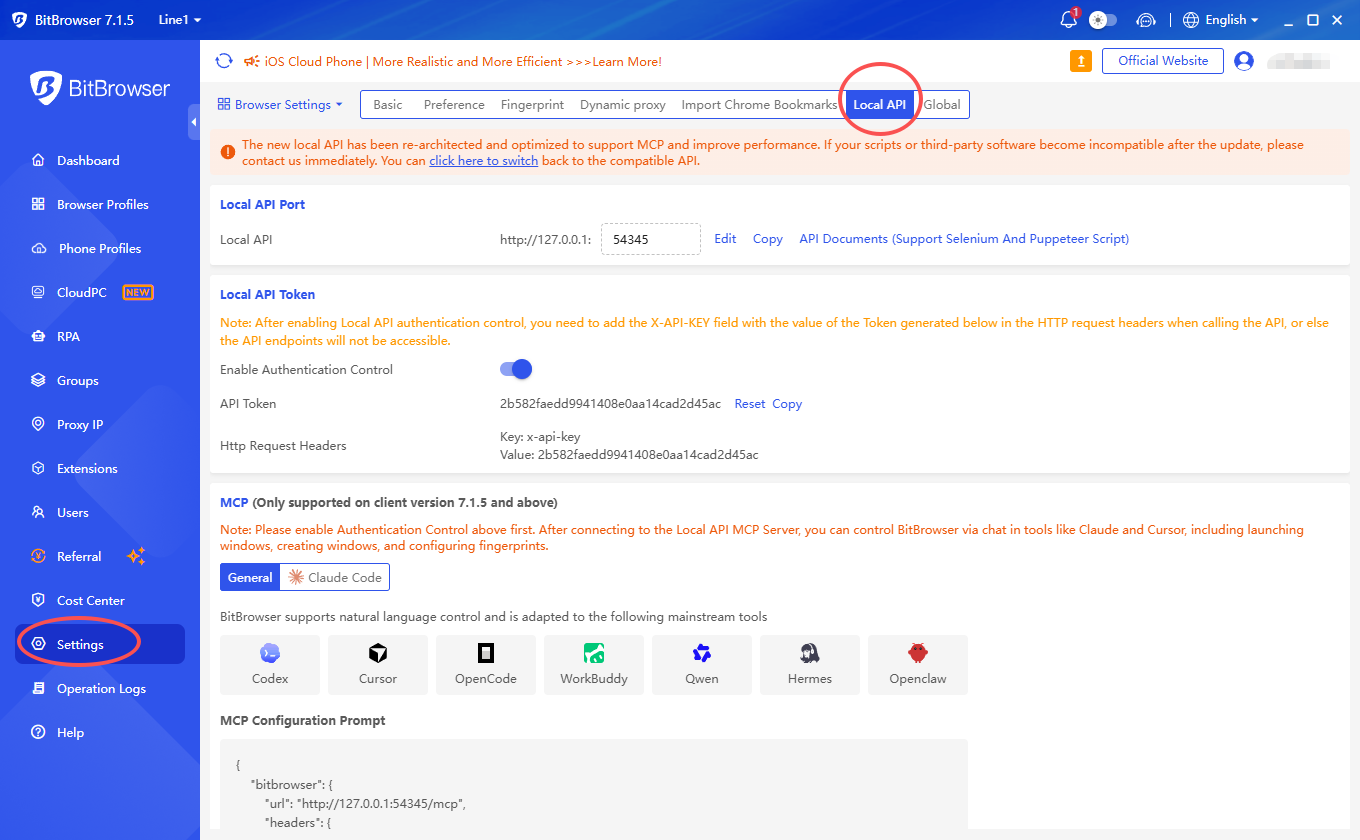Open Operation Logs in sidebar

pyautogui.click(x=100, y=688)
